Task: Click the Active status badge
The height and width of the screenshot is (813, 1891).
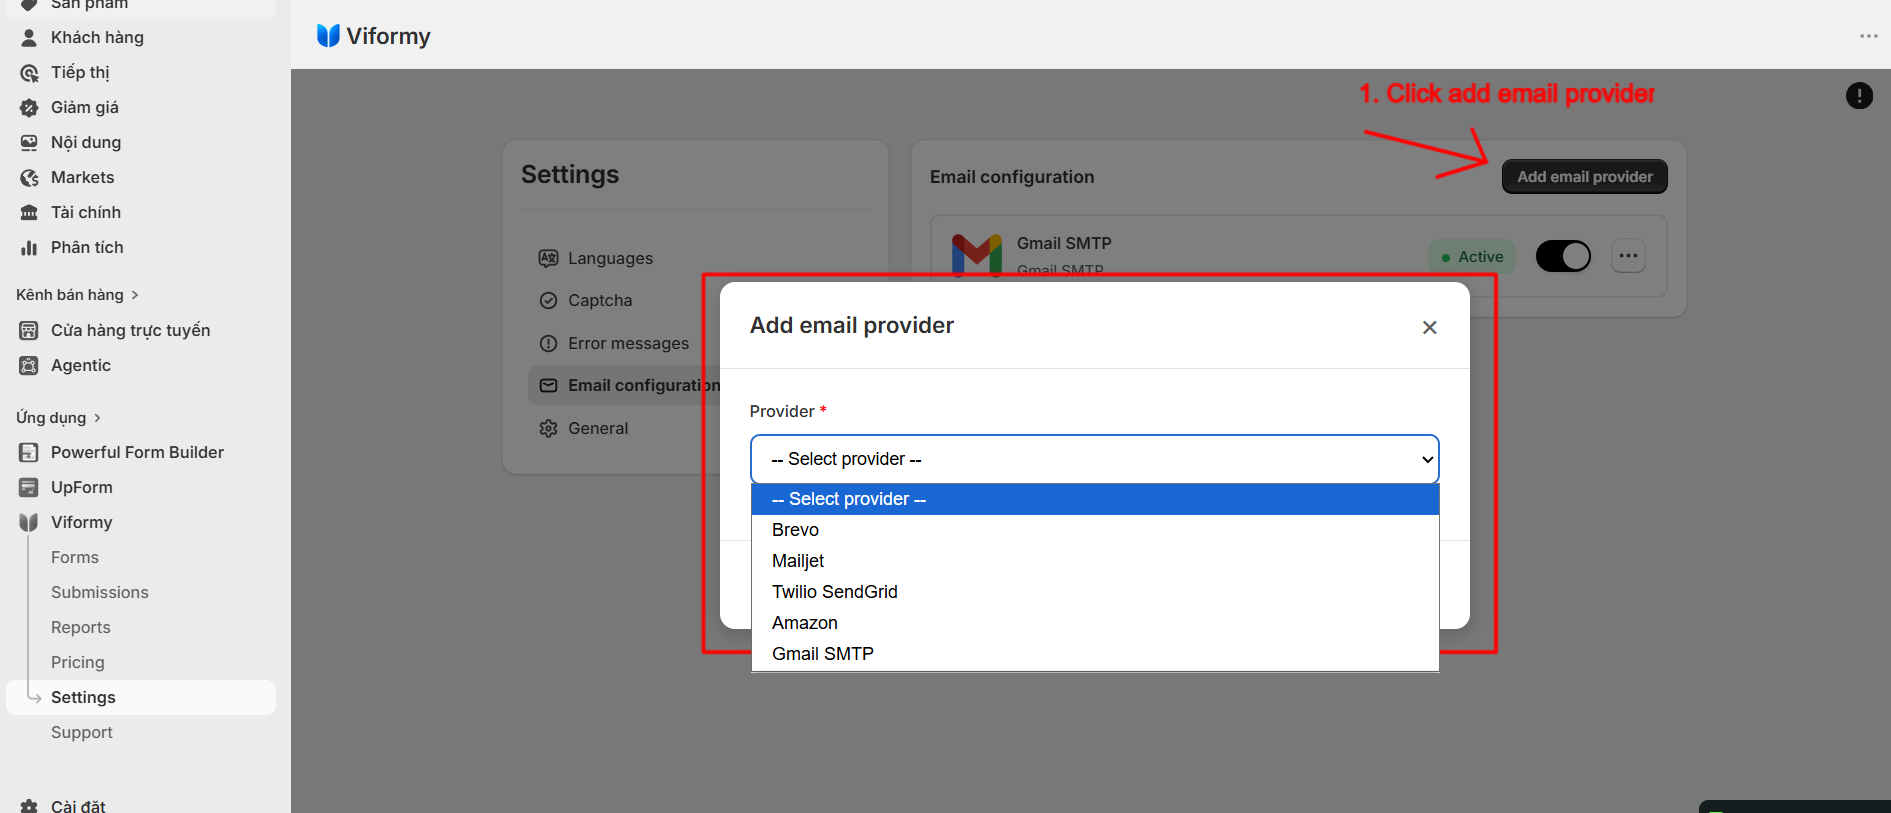Action: 1472,257
